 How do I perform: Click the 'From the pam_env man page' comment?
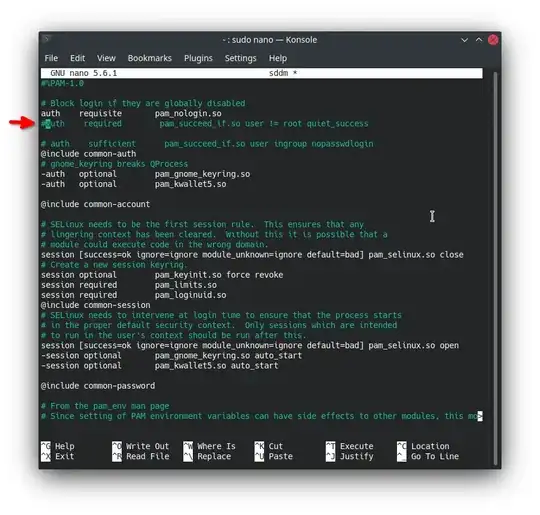tap(105, 406)
